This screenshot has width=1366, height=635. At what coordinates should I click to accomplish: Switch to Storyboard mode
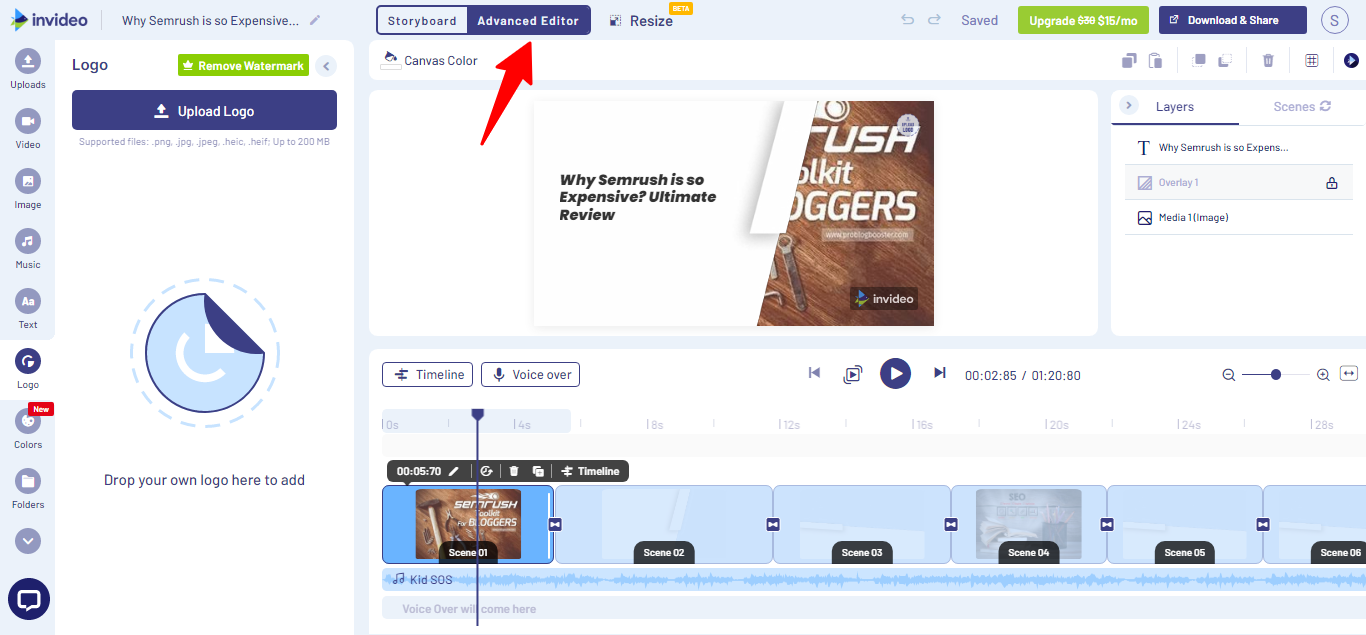pos(422,20)
